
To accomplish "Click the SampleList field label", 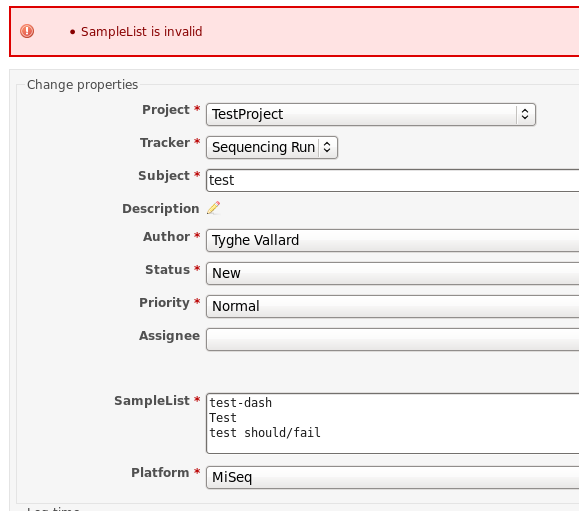I will pos(152,401).
